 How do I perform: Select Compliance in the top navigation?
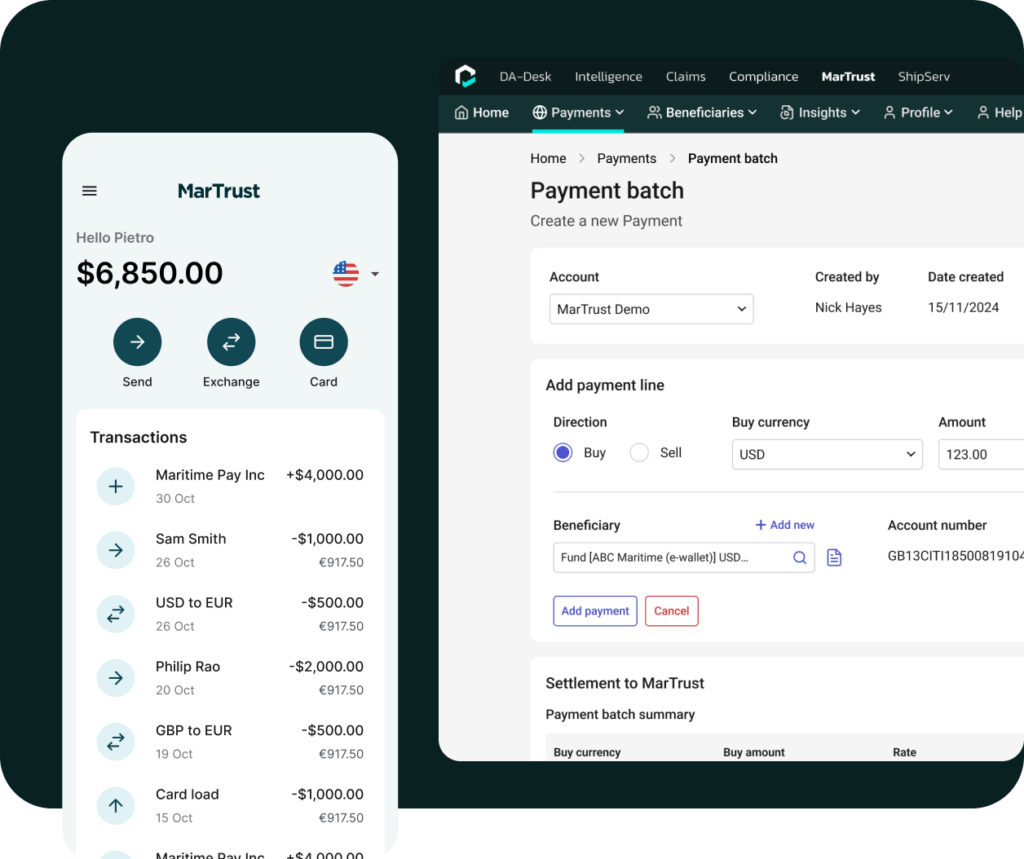point(763,76)
